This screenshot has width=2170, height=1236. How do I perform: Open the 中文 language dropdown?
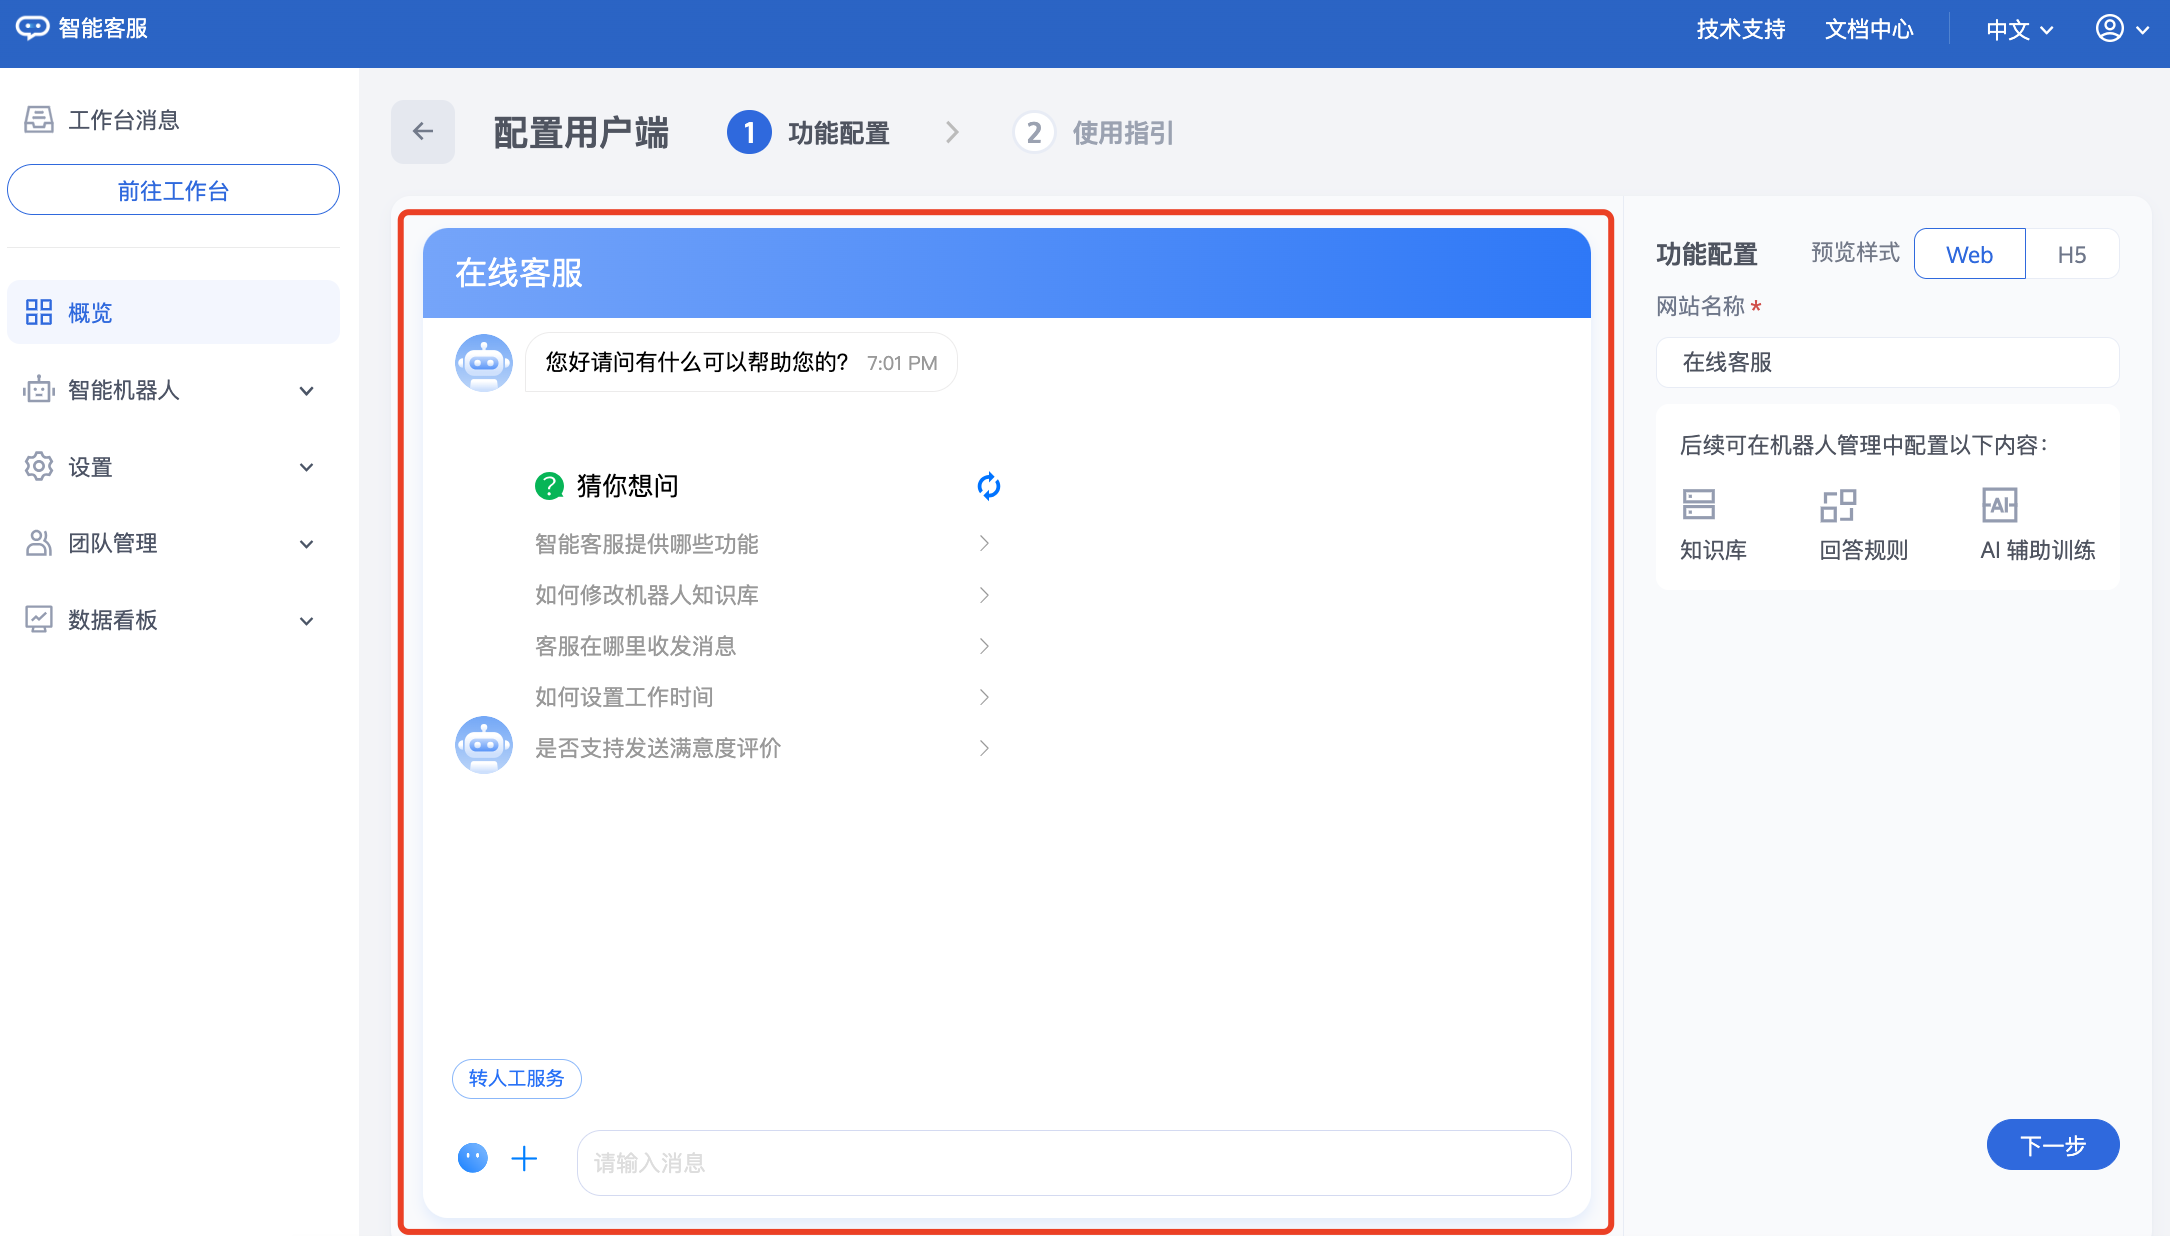(x=2019, y=30)
